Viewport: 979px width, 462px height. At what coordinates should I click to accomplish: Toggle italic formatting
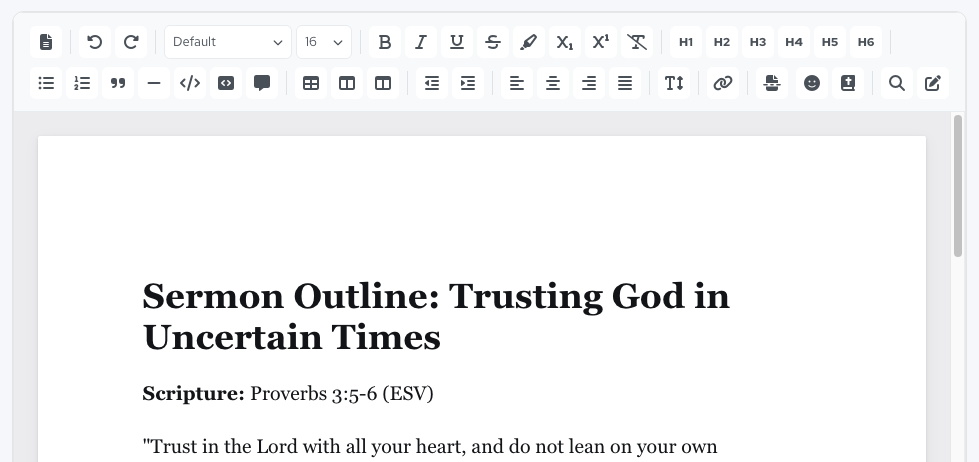421,42
